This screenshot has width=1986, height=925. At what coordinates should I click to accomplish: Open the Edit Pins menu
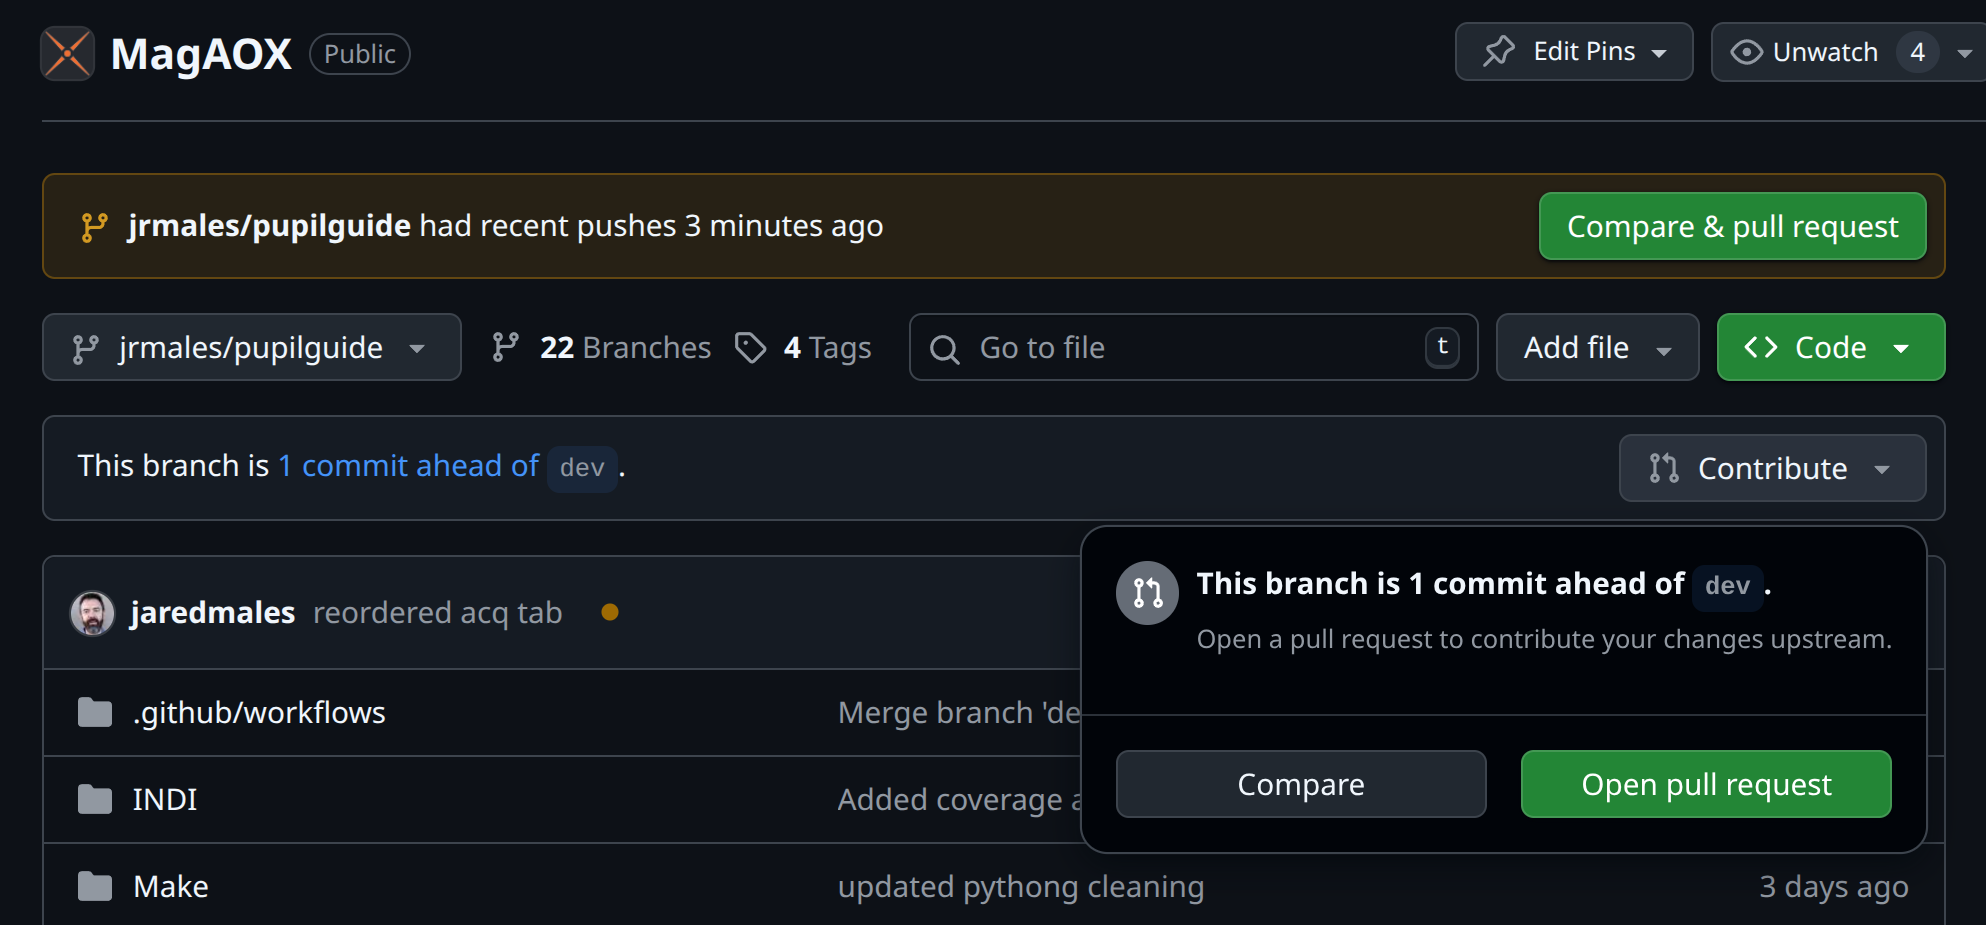[x=1574, y=52]
